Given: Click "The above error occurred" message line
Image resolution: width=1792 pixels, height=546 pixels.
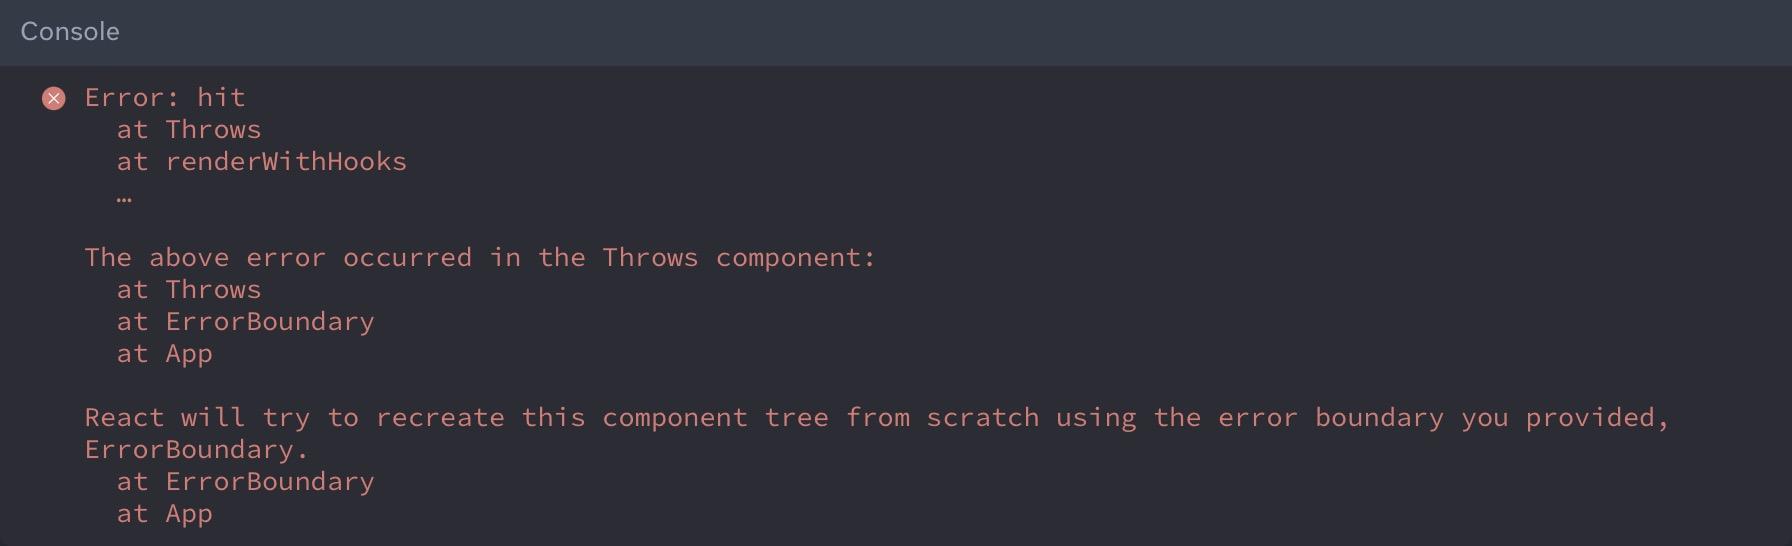Looking at the screenshot, I should pos(479,258).
